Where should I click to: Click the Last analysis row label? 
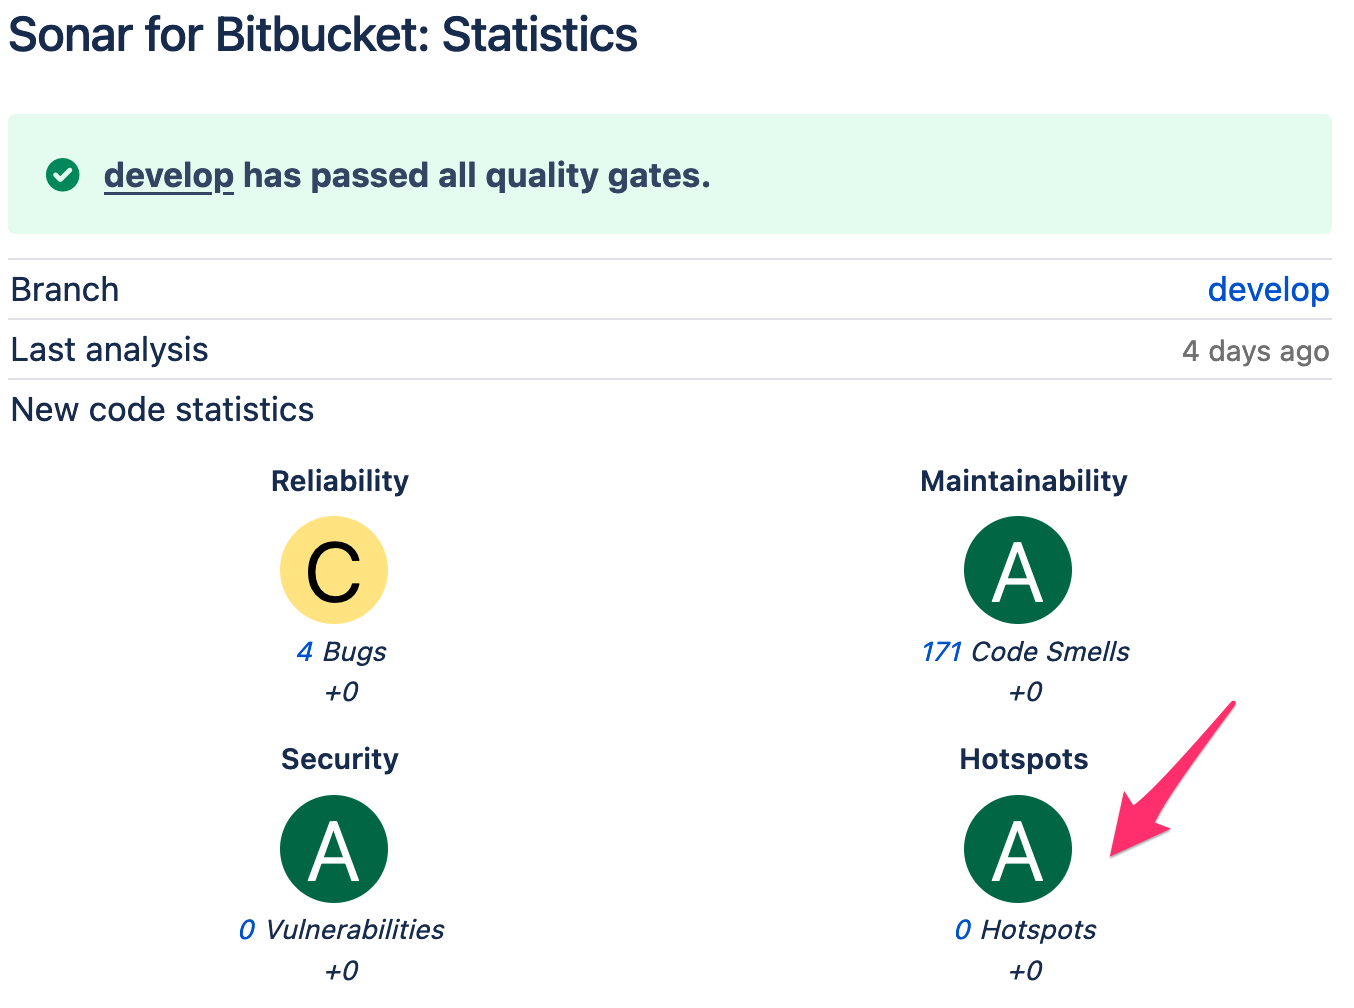110,350
